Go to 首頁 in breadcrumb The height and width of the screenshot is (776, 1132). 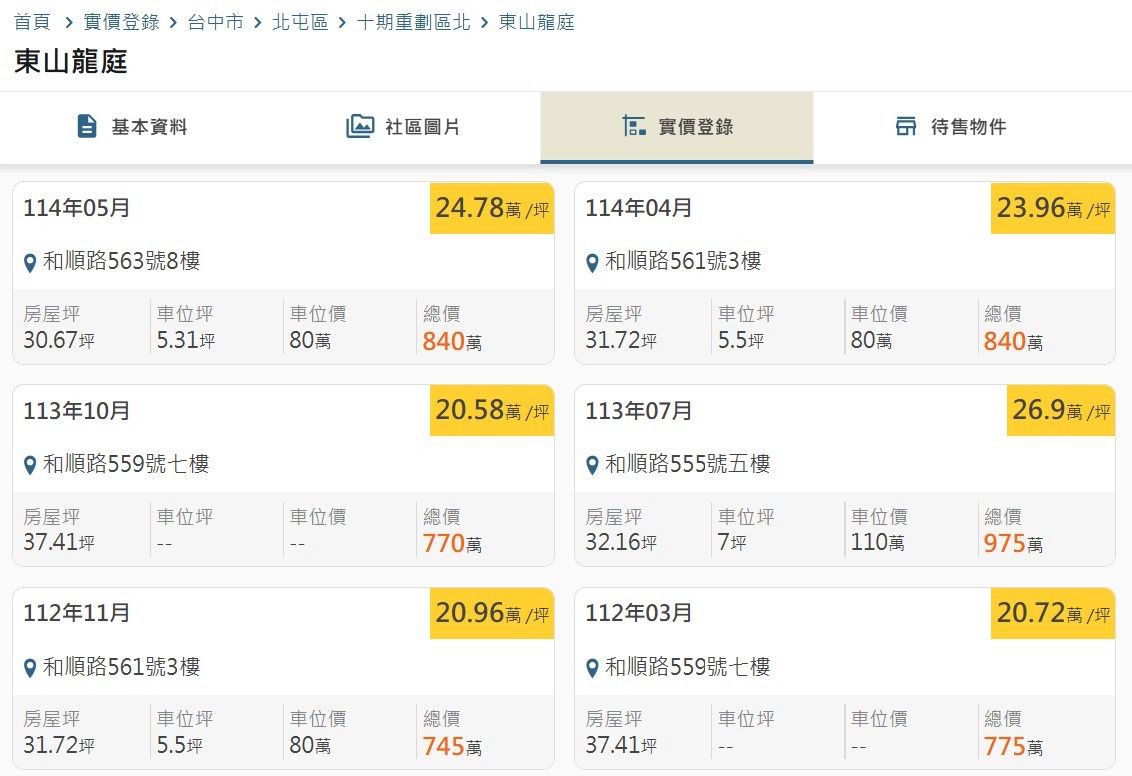pyautogui.click(x=32, y=22)
